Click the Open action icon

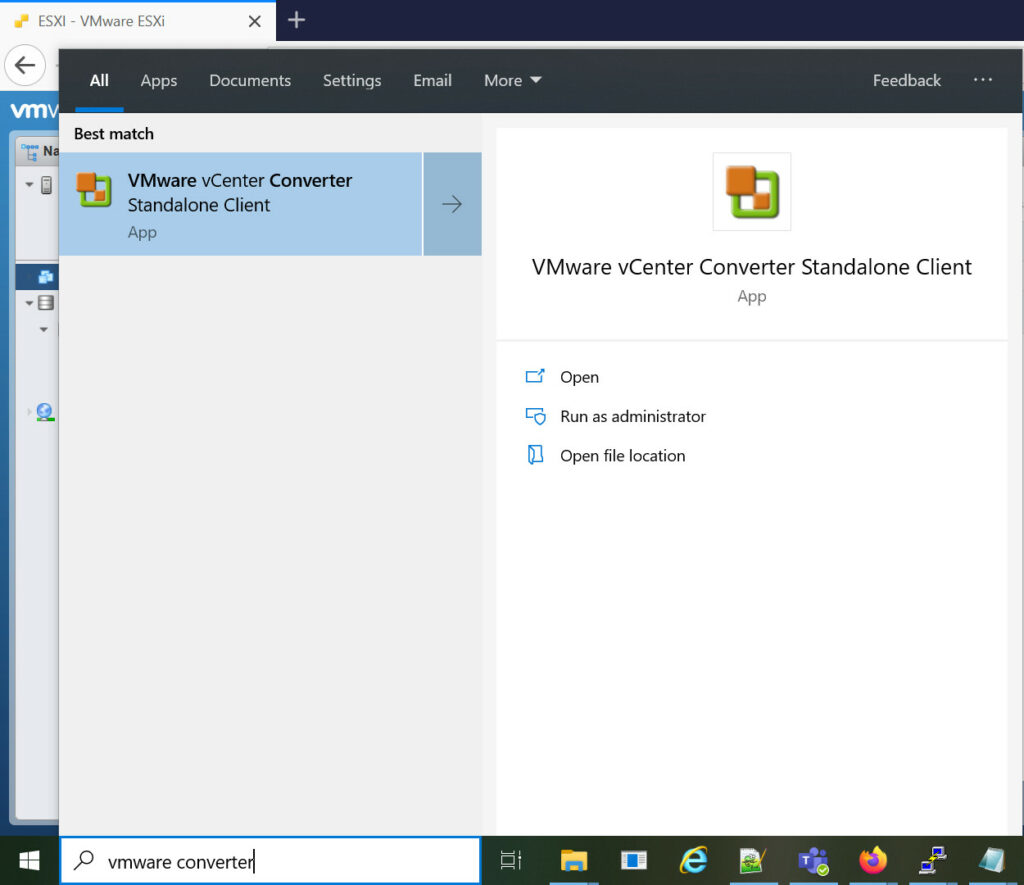tap(535, 376)
